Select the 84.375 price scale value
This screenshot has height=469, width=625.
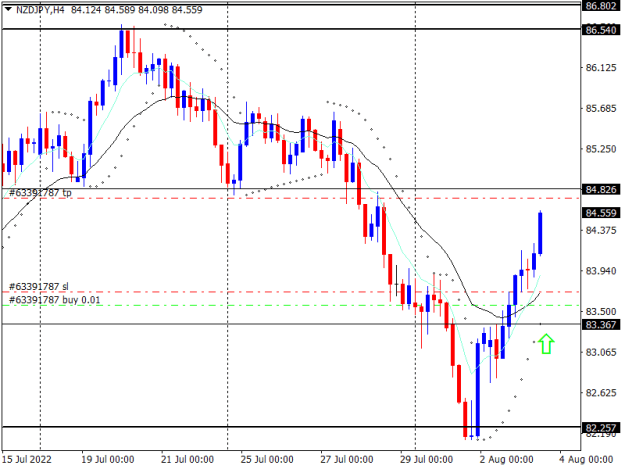601,230
